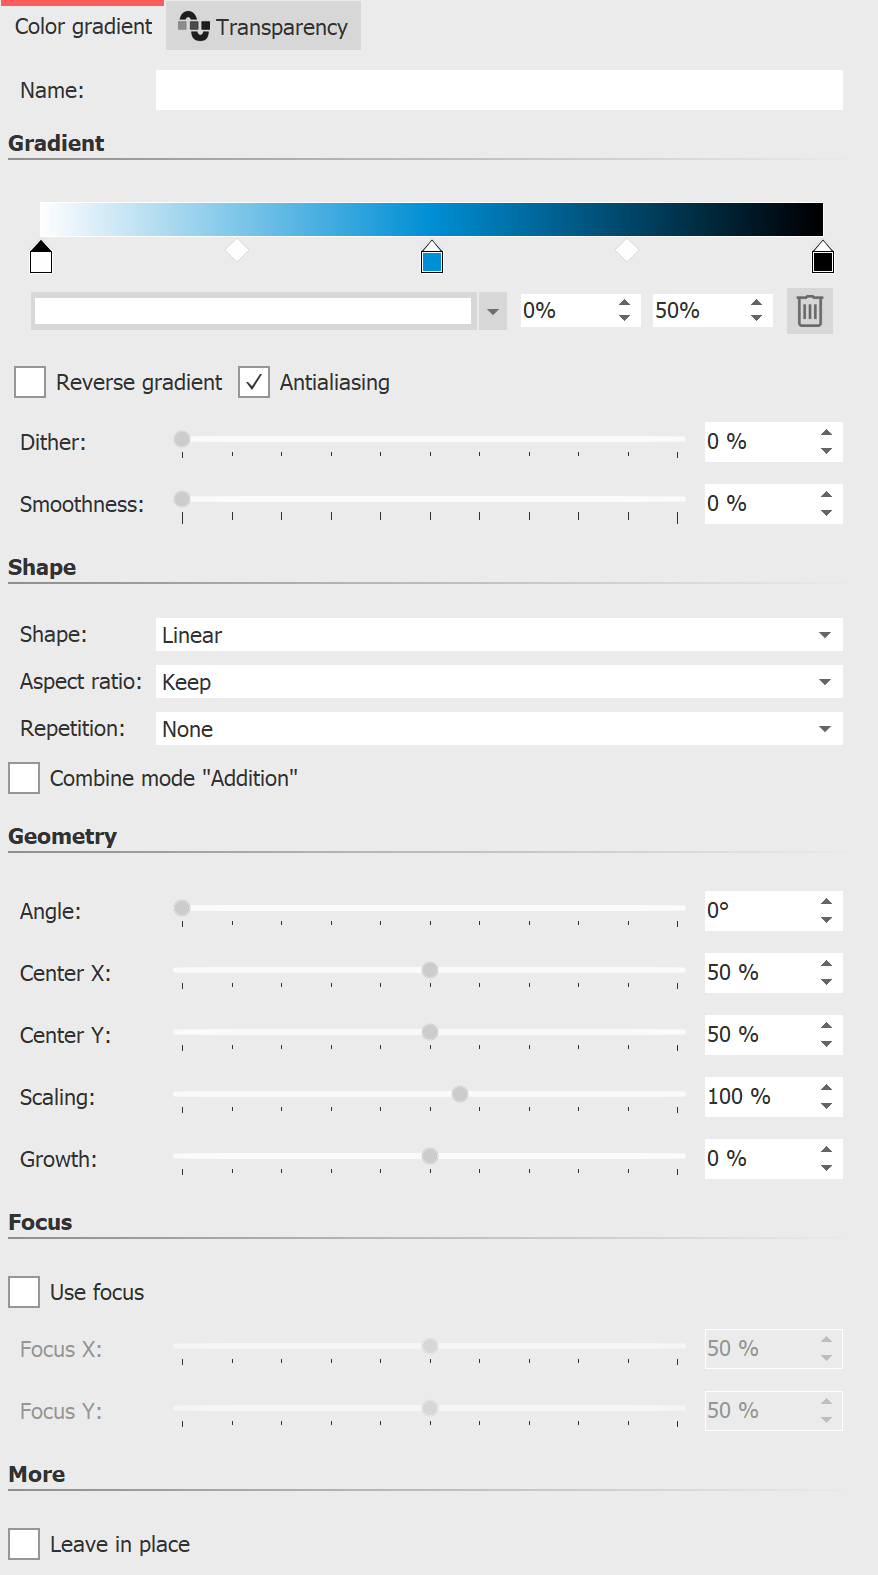Delete the selected gradient stop via trash icon
878x1575 pixels.
pyautogui.click(x=809, y=310)
